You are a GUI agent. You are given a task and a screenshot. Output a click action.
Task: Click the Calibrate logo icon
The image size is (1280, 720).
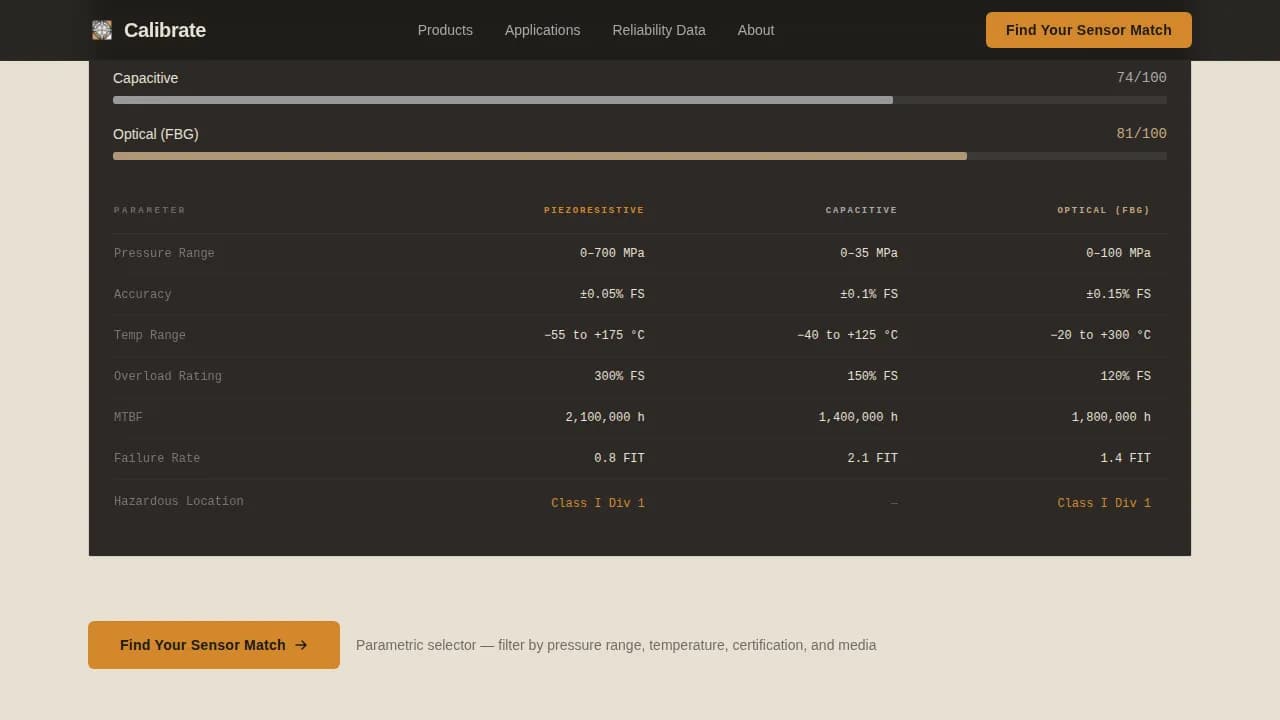point(102,30)
